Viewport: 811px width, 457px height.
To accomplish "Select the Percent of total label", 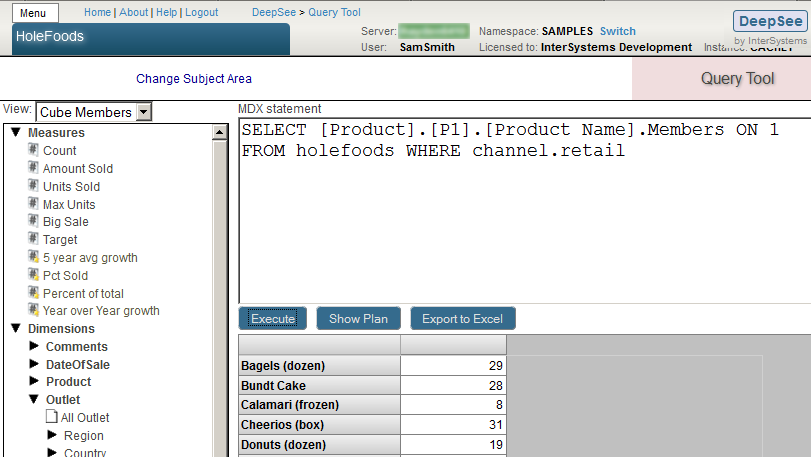I will [83, 294].
